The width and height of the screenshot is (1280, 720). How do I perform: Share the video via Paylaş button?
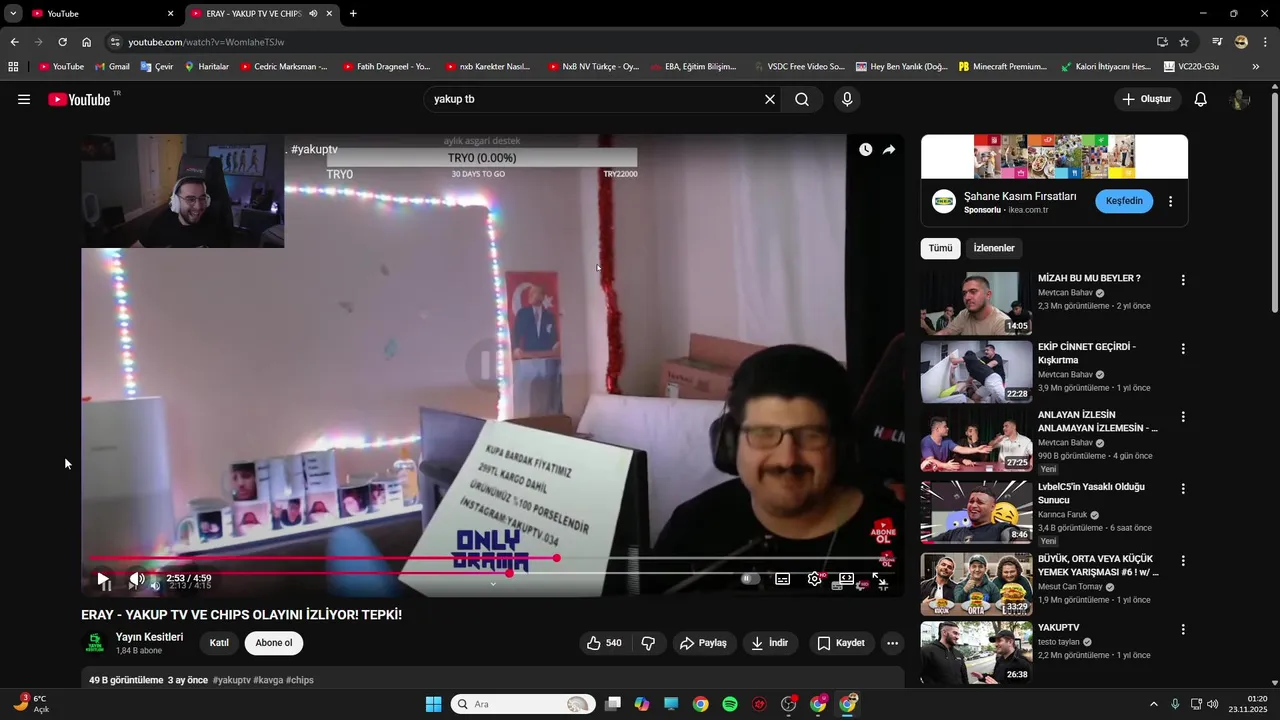[x=703, y=643]
